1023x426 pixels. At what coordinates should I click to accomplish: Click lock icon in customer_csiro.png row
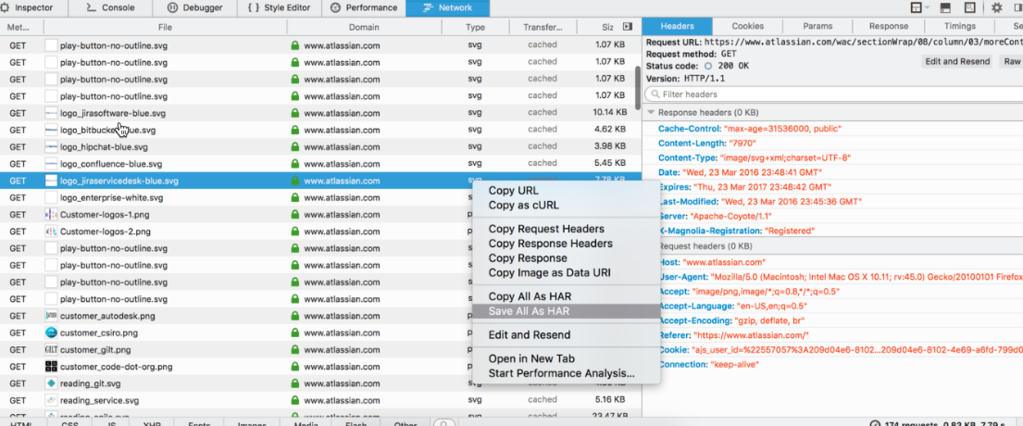coord(295,333)
